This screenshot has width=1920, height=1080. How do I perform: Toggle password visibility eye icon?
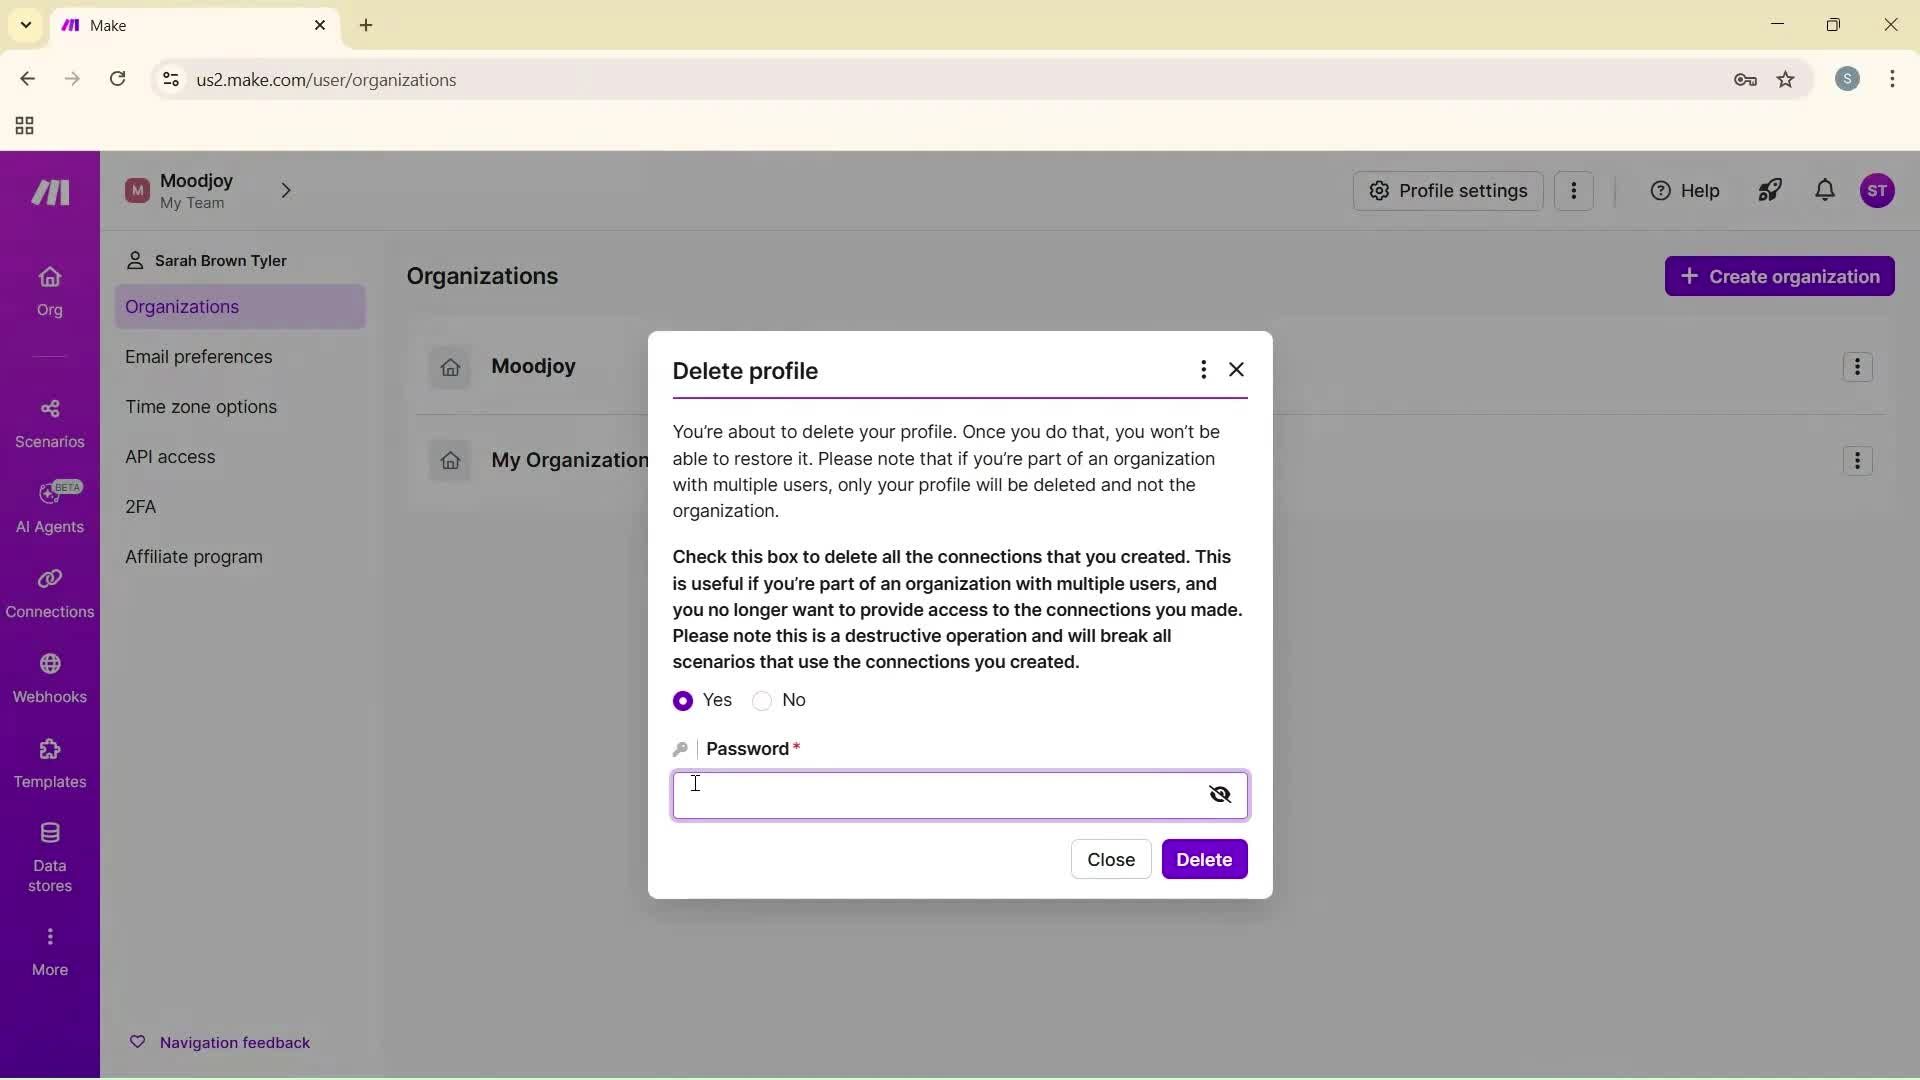[1219, 795]
